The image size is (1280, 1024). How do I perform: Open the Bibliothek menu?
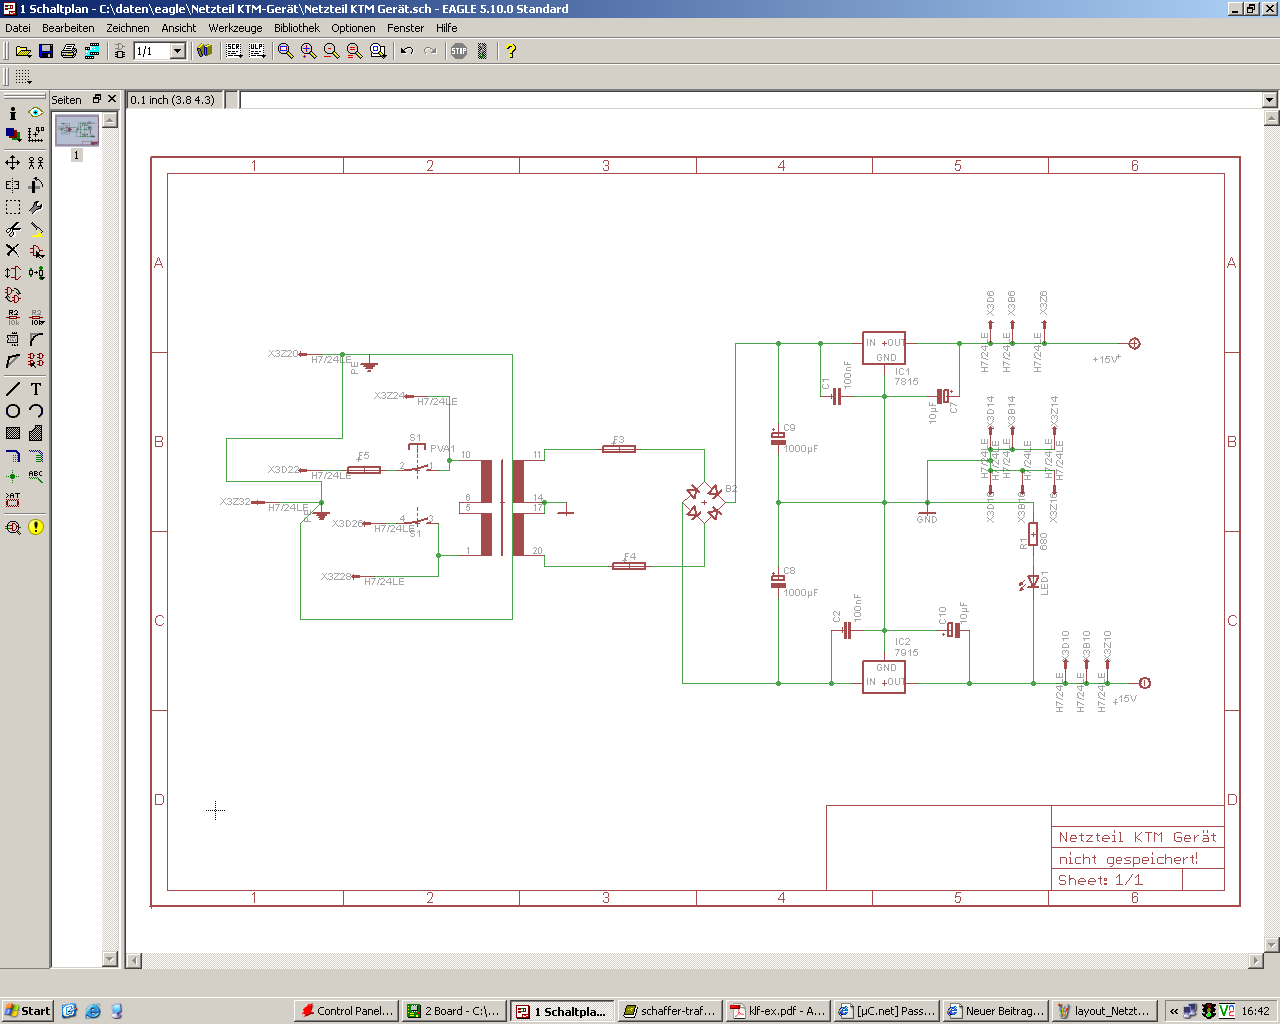point(297,28)
